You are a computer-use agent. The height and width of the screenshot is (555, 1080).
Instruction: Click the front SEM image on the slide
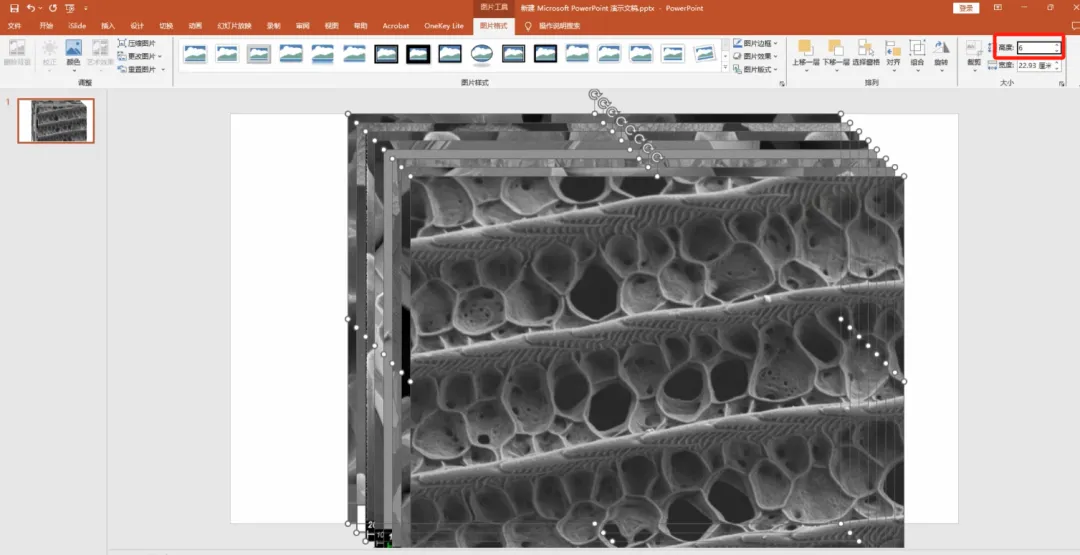tap(657, 362)
